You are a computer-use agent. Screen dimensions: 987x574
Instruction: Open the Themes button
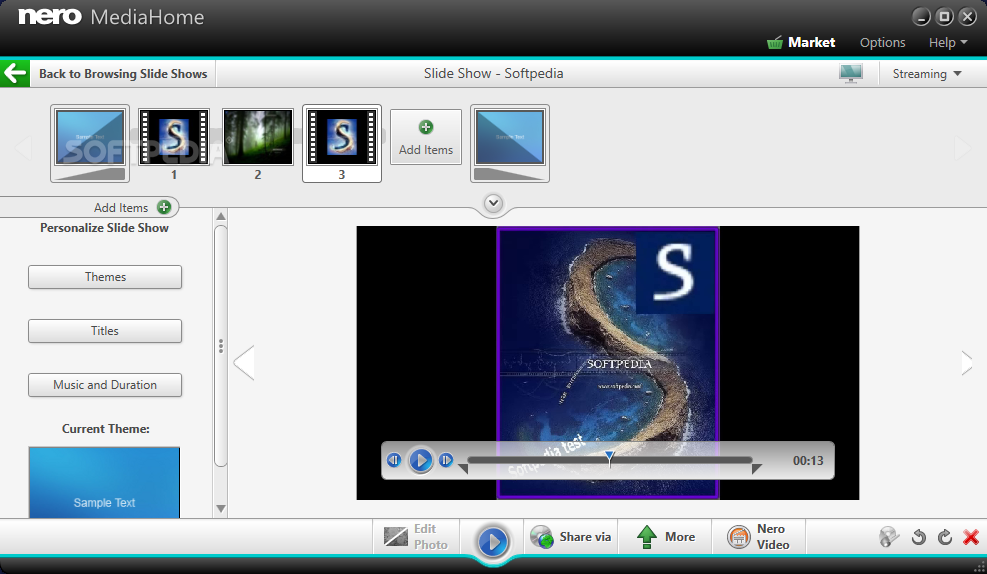pyautogui.click(x=105, y=277)
